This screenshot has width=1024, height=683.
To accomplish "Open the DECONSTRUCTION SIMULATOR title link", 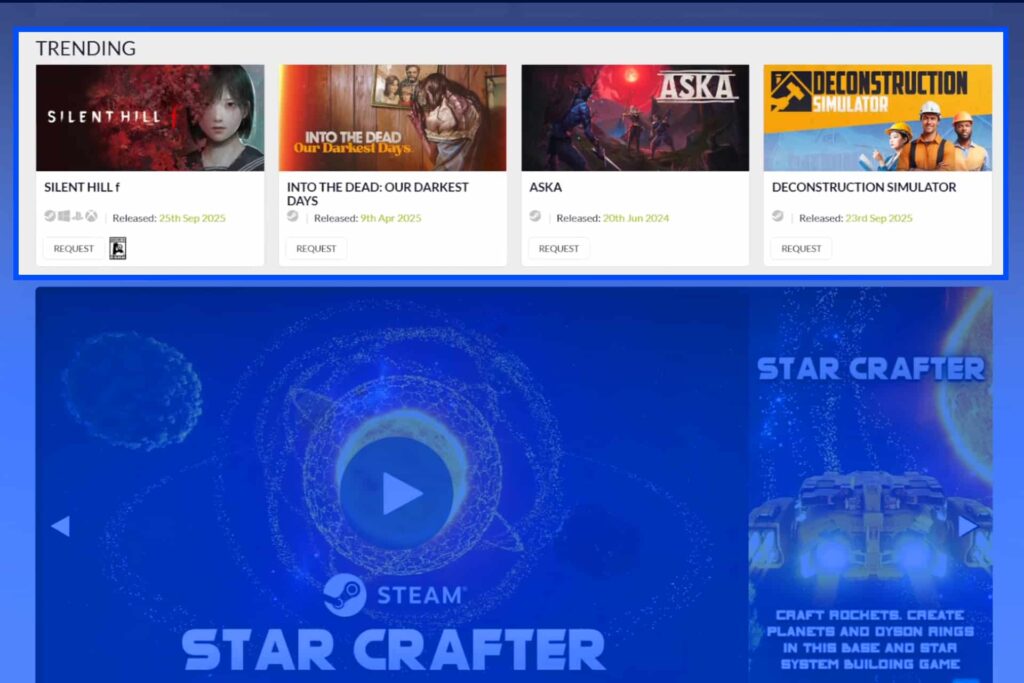I will [864, 187].
